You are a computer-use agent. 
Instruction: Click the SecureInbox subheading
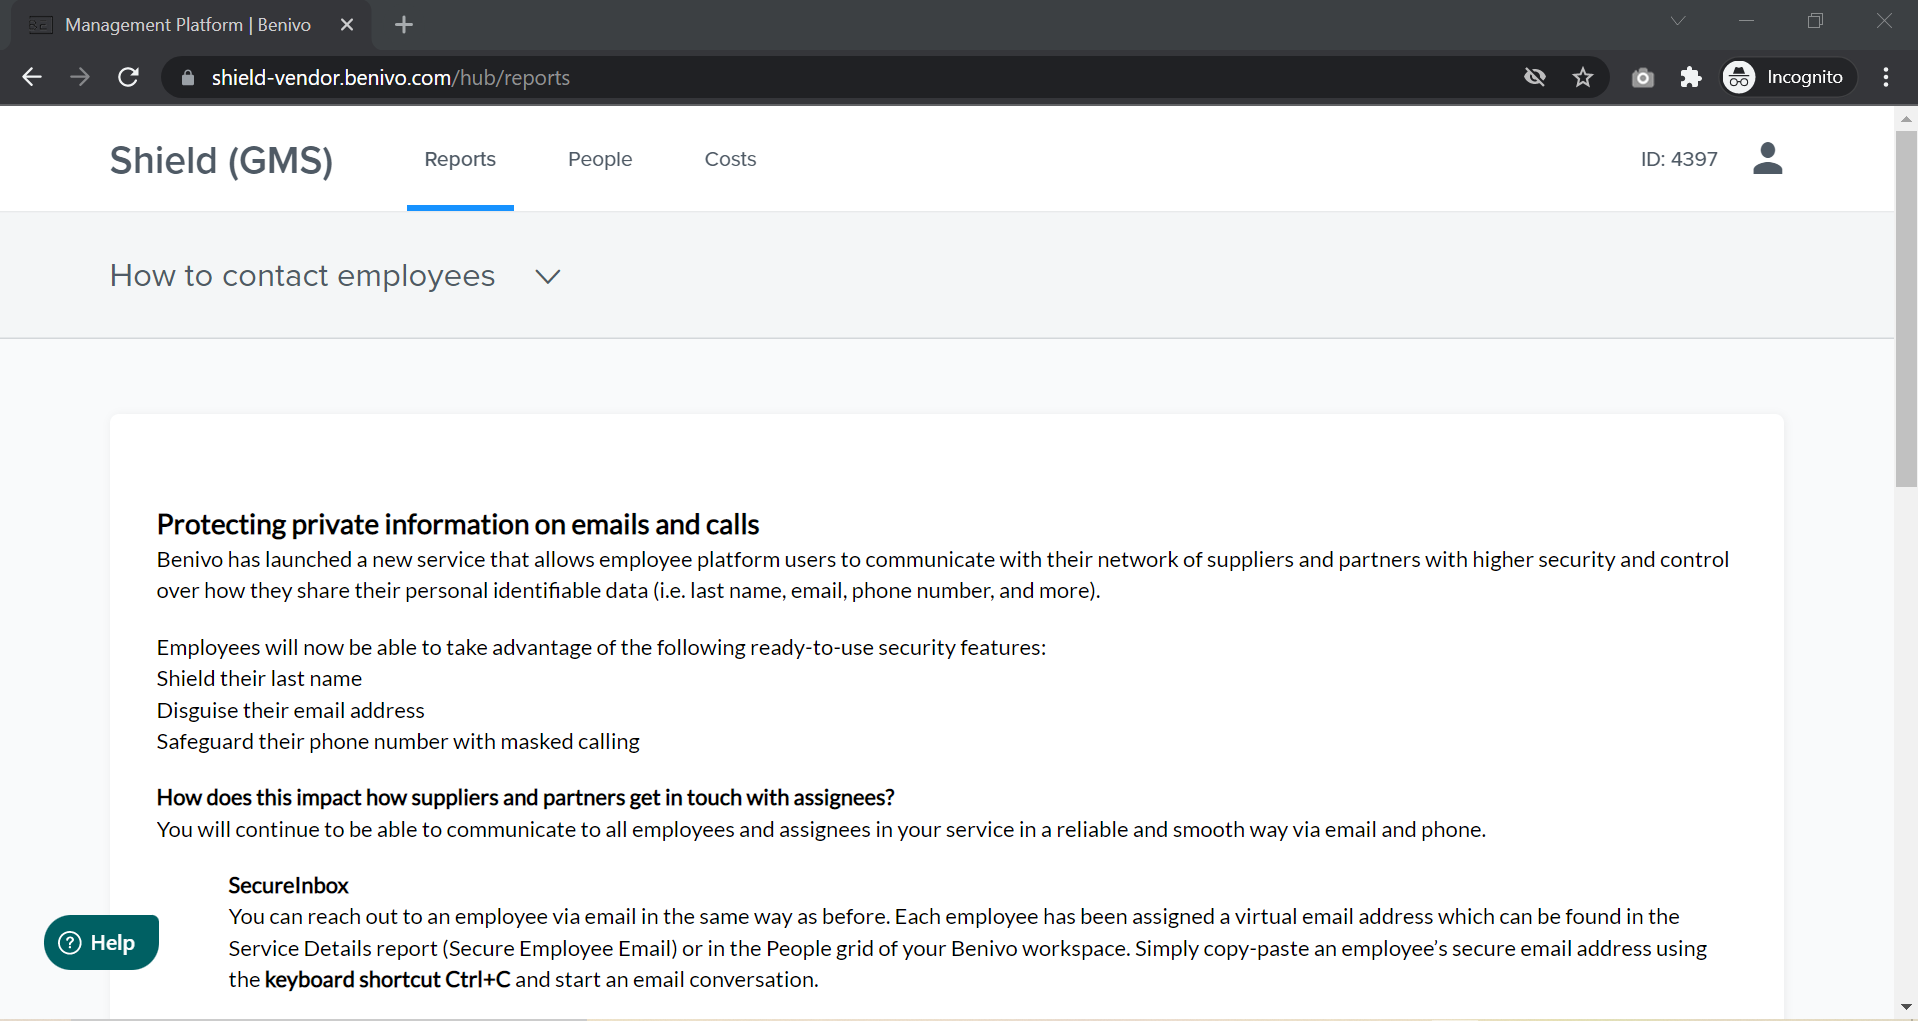pos(288,885)
